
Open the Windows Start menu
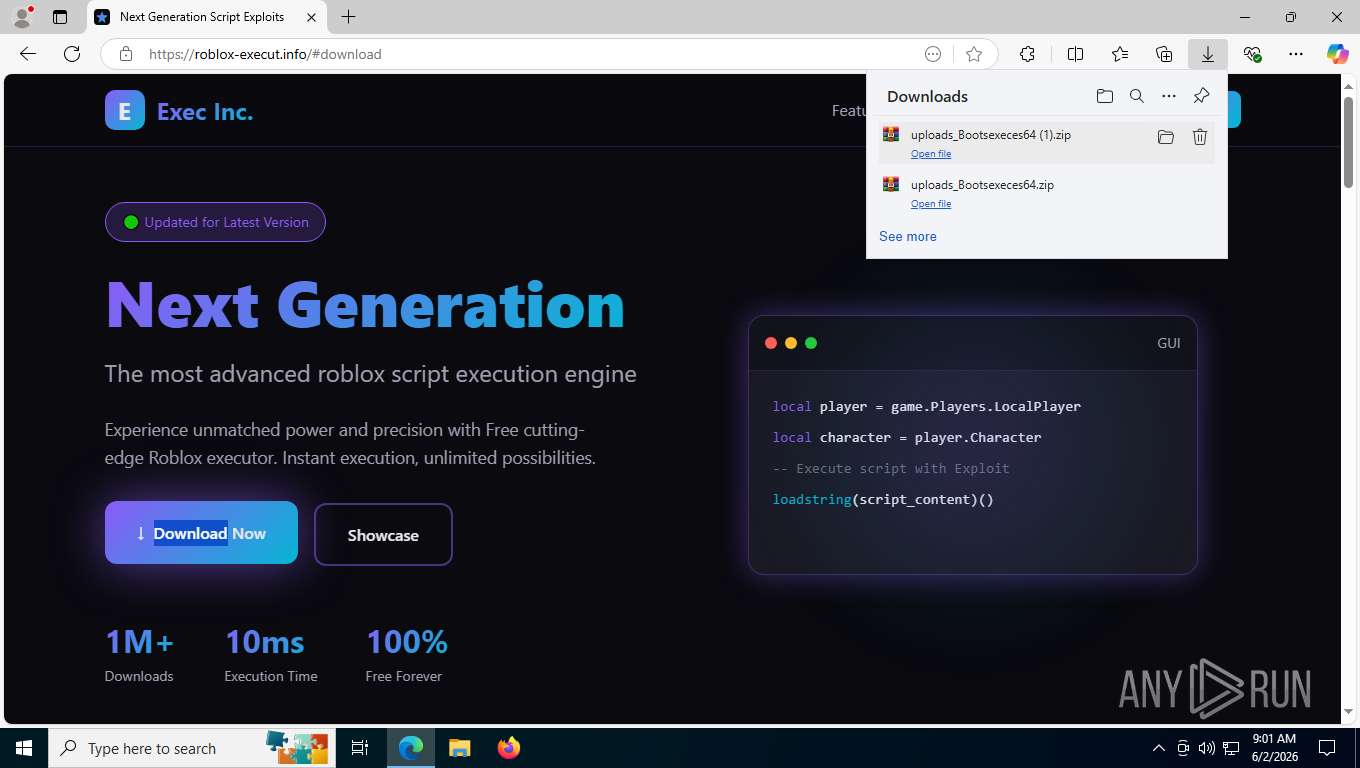[x=24, y=748]
